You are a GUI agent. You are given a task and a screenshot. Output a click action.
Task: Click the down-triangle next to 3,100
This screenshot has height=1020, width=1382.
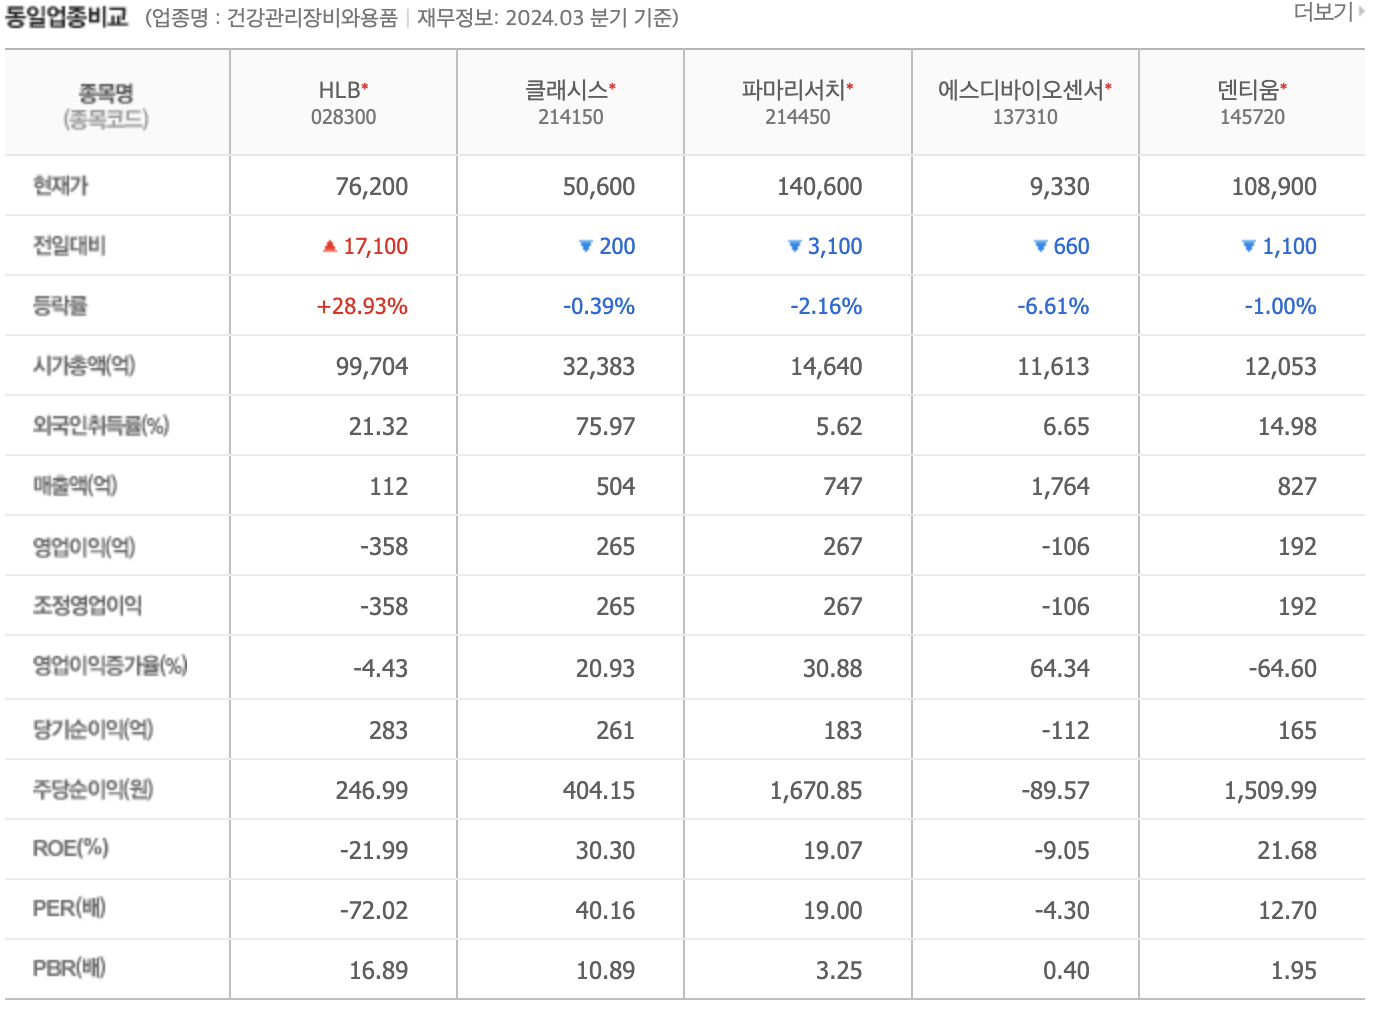click(795, 246)
